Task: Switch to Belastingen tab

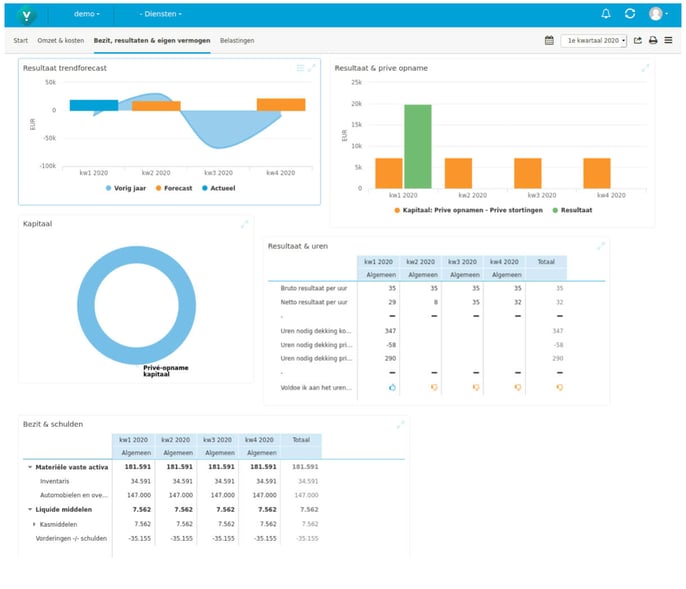Action: [237, 41]
